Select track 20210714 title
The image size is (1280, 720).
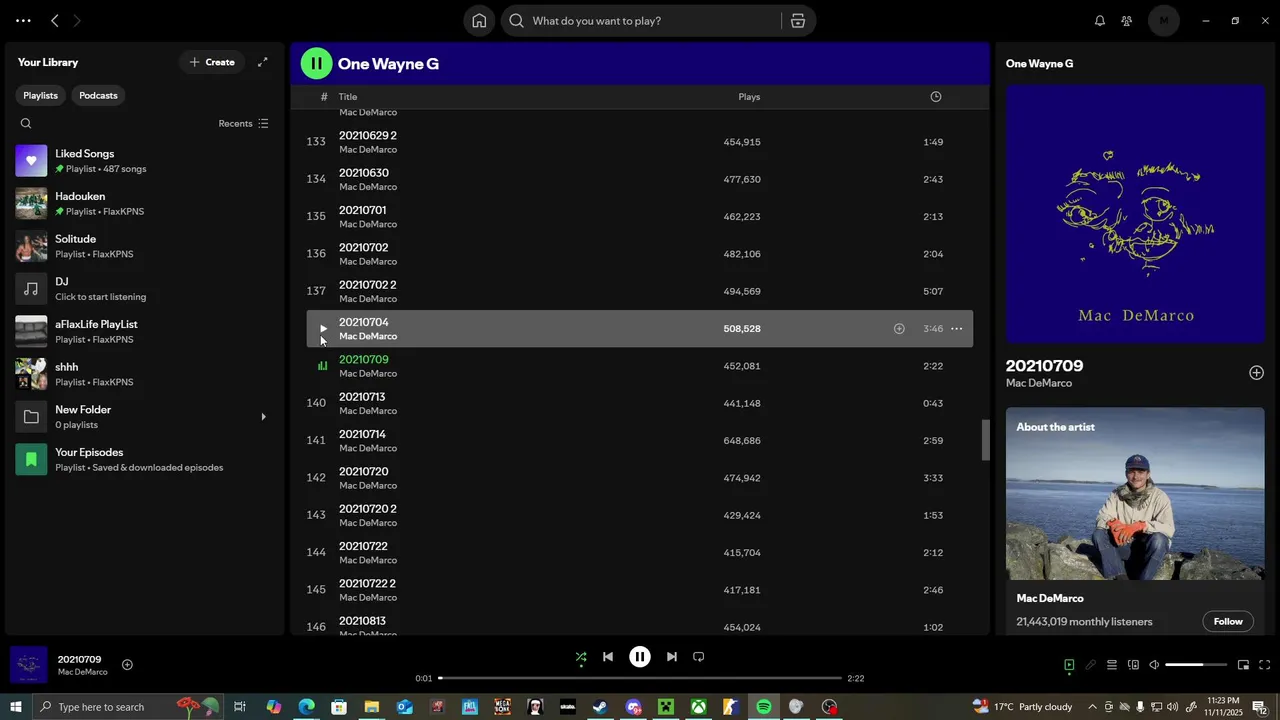click(x=362, y=434)
